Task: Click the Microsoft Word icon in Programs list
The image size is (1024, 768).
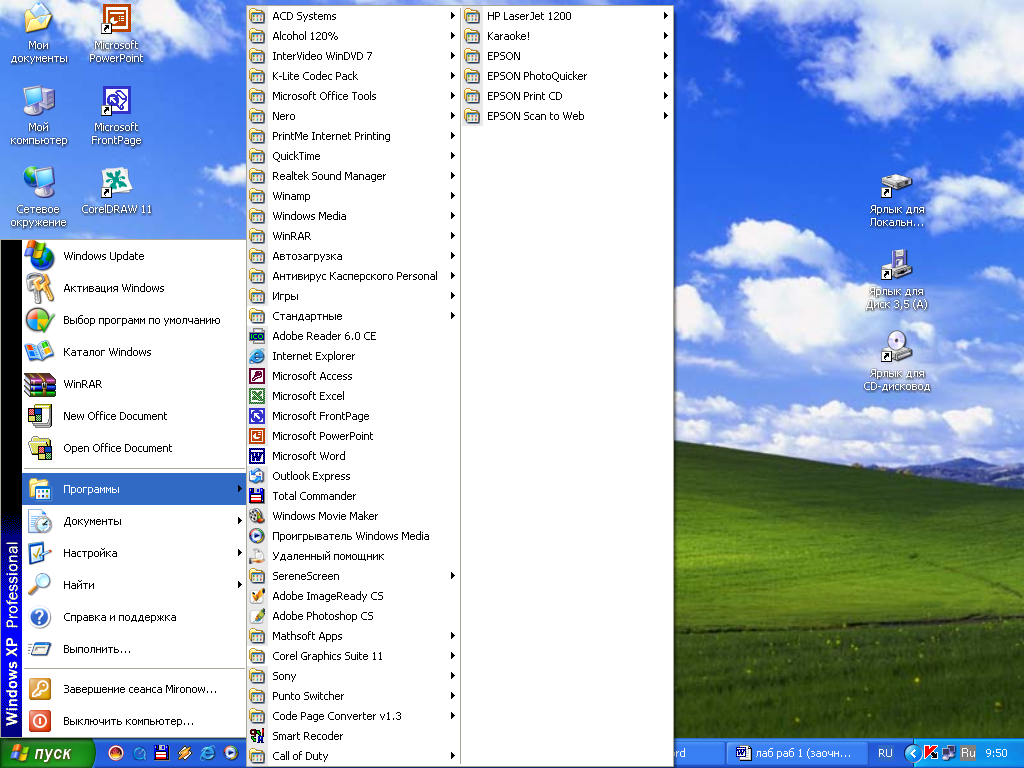Action: [257, 456]
